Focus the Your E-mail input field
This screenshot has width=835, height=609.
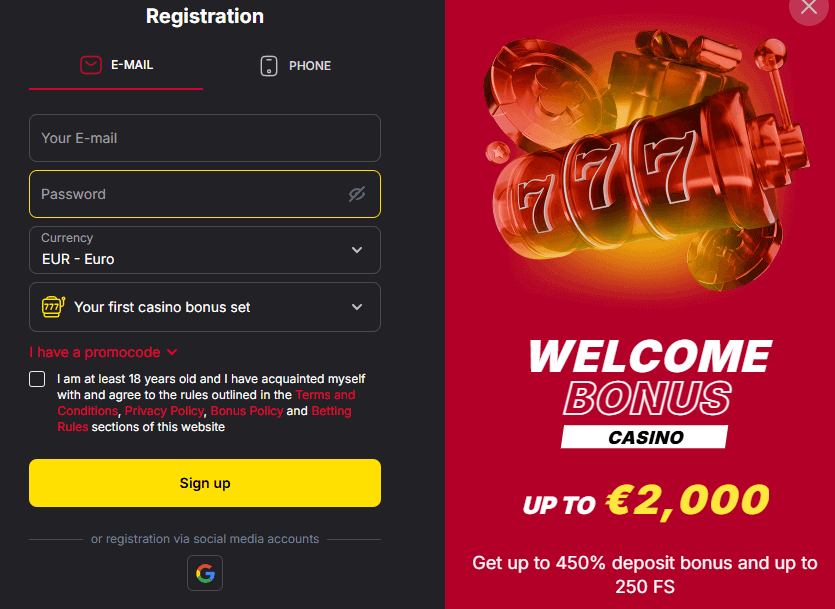coord(205,138)
